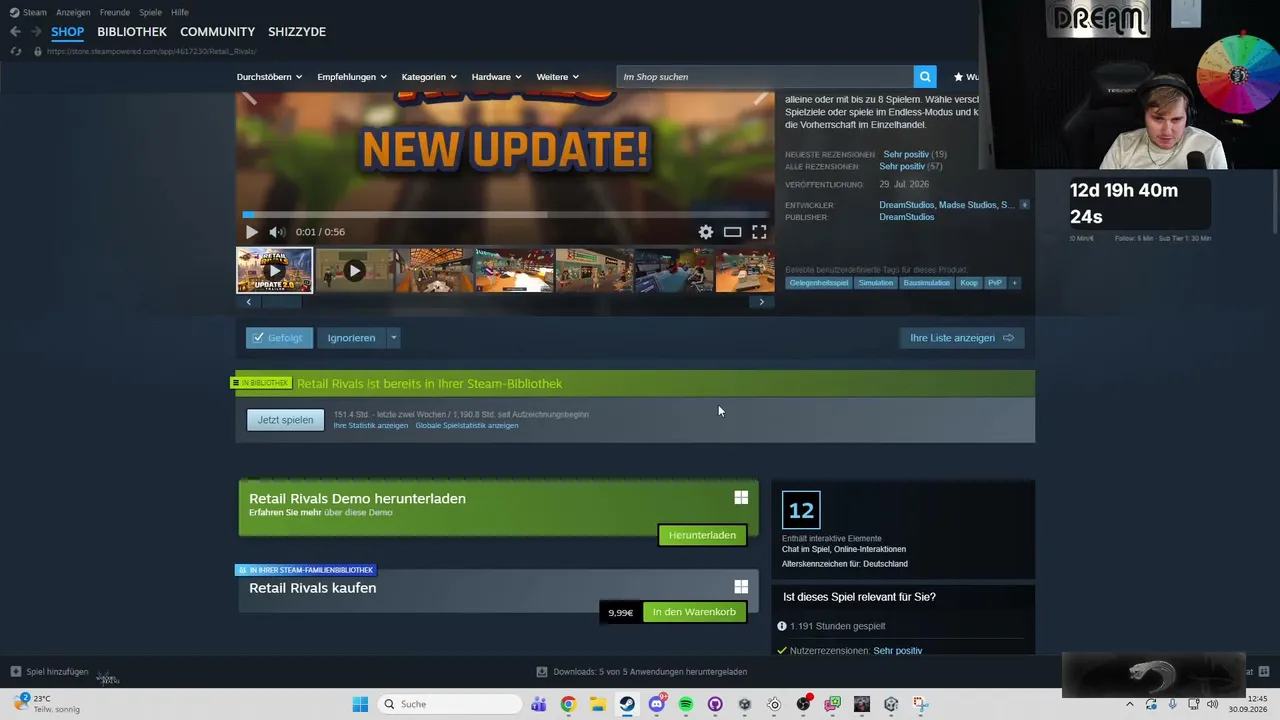Open Spotify from the taskbar
The height and width of the screenshot is (720, 1280).
pos(686,704)
